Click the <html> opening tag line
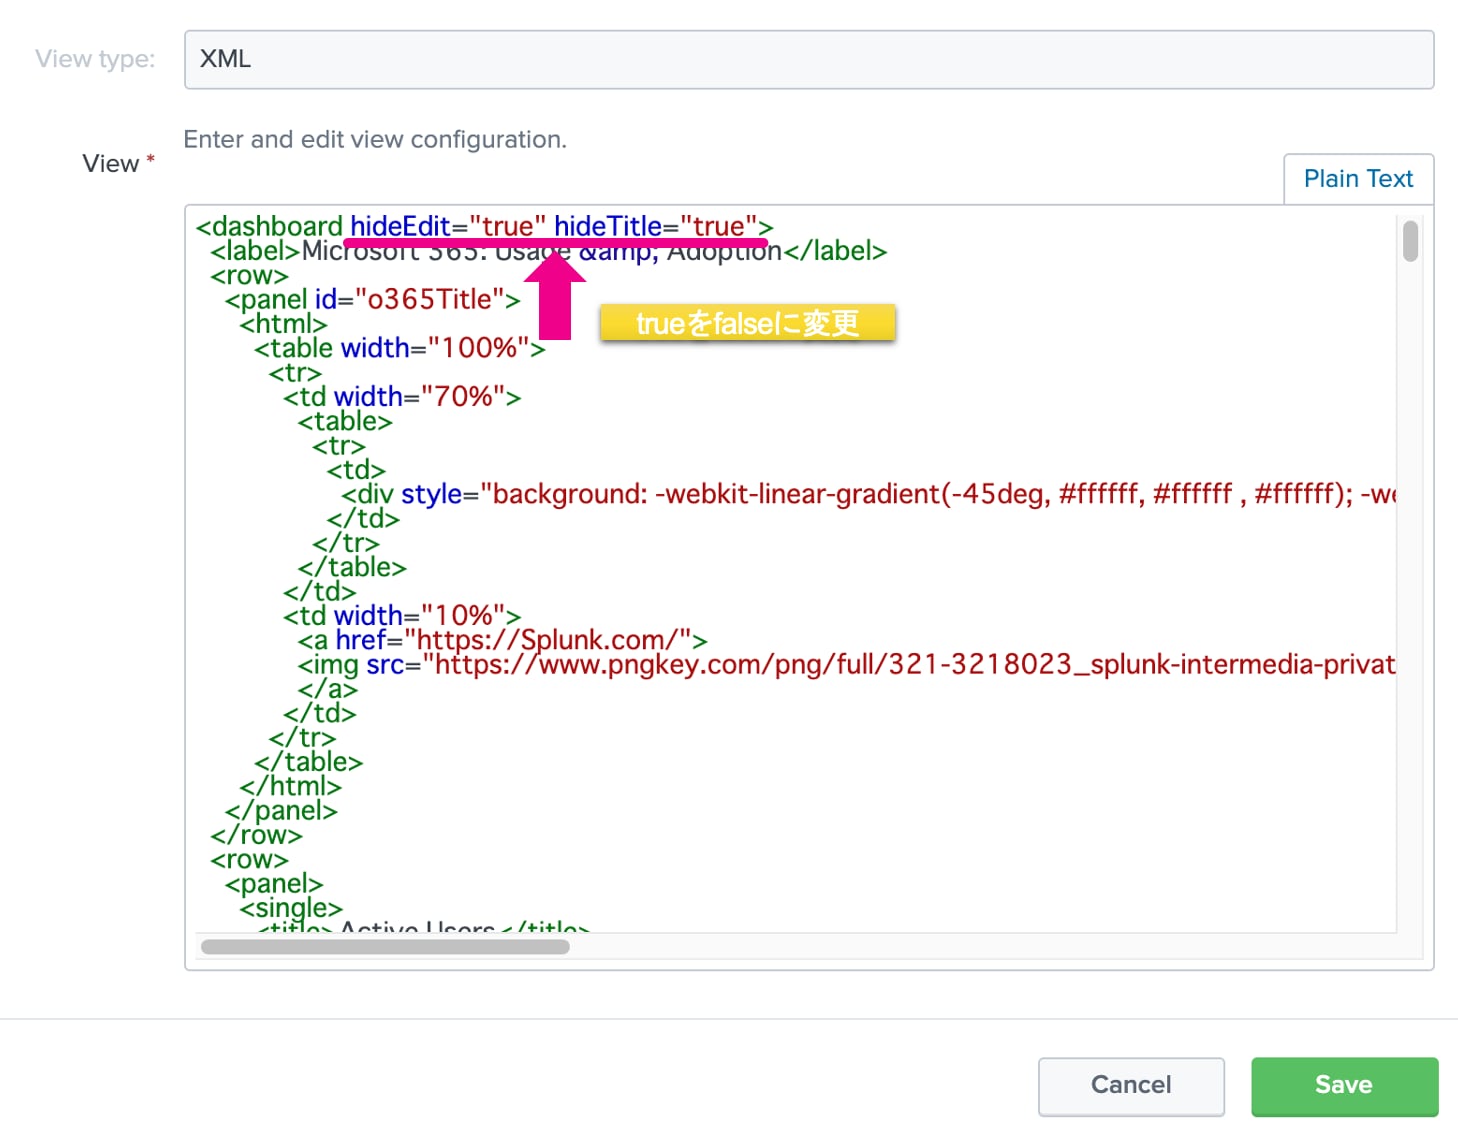The width and height of the screenshot is (1458, 1130). click(x=283, y=324)
